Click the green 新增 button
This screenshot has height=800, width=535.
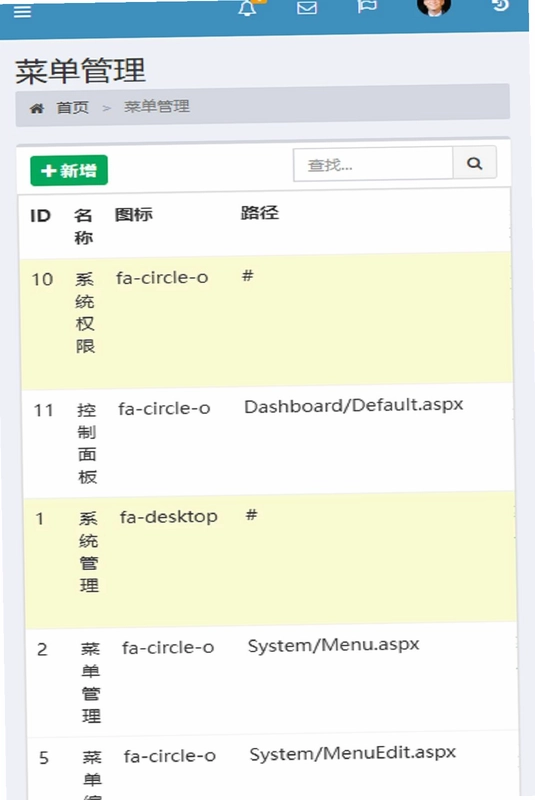tap(69, 170)
